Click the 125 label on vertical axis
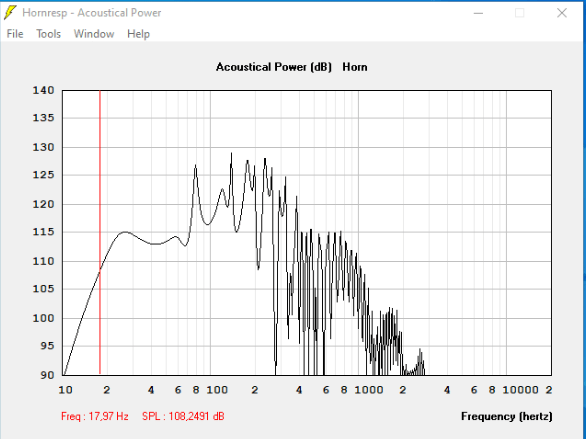586x439 pixels. coord(44,175)
